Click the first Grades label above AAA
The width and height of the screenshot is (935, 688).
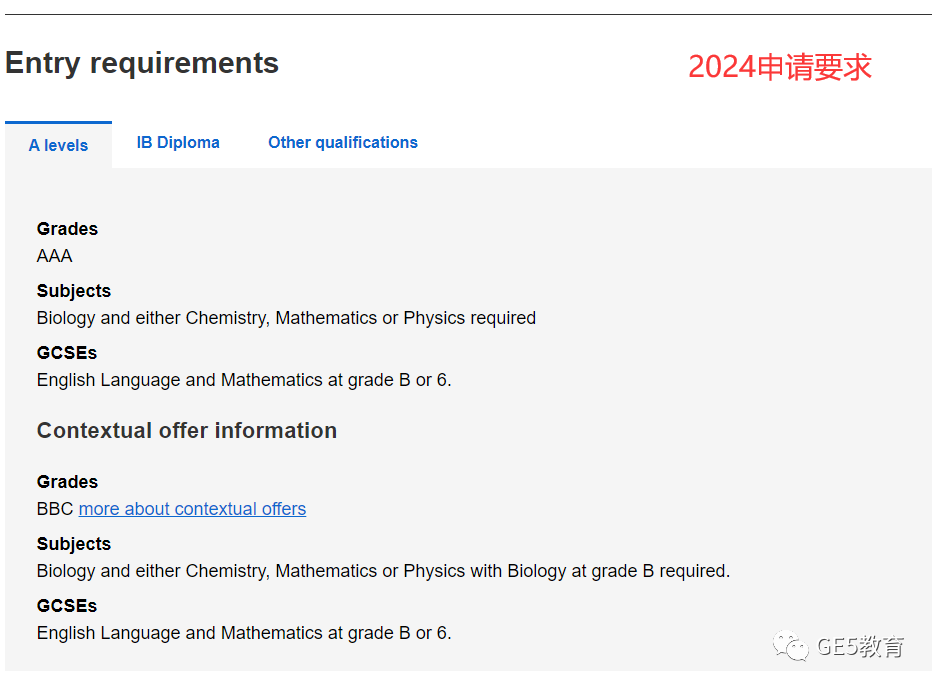tap(67, 229)
